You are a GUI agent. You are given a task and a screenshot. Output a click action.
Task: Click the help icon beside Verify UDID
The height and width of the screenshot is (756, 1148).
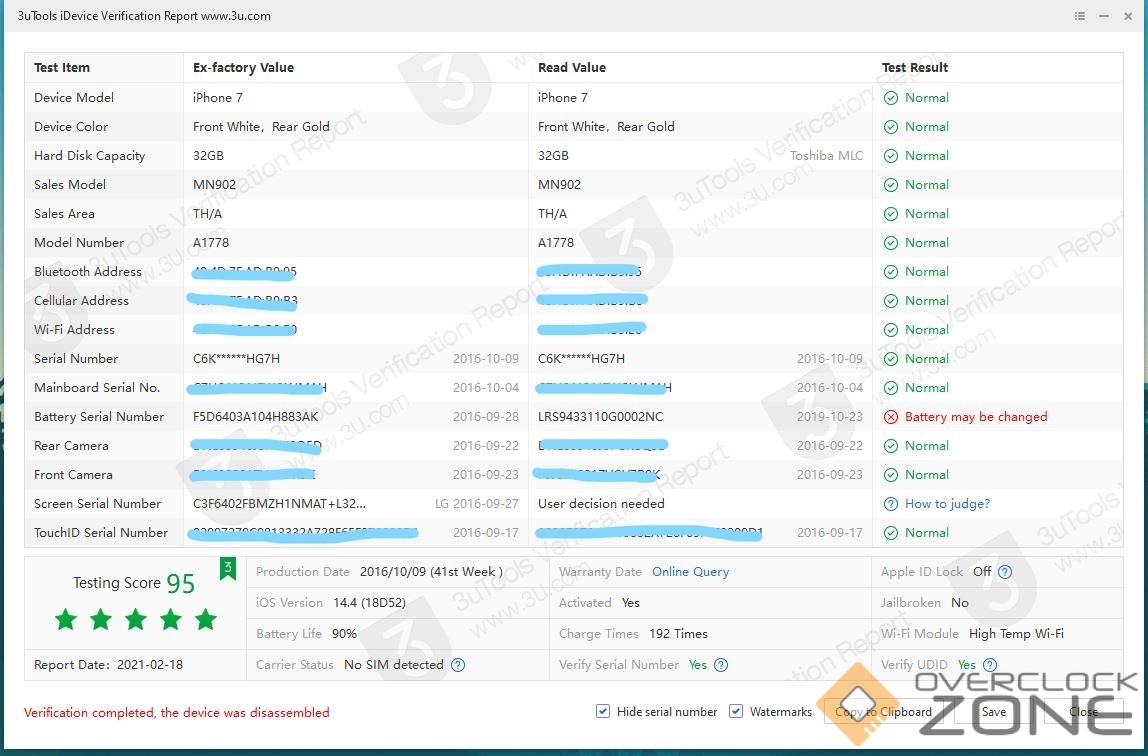point(990,665)
